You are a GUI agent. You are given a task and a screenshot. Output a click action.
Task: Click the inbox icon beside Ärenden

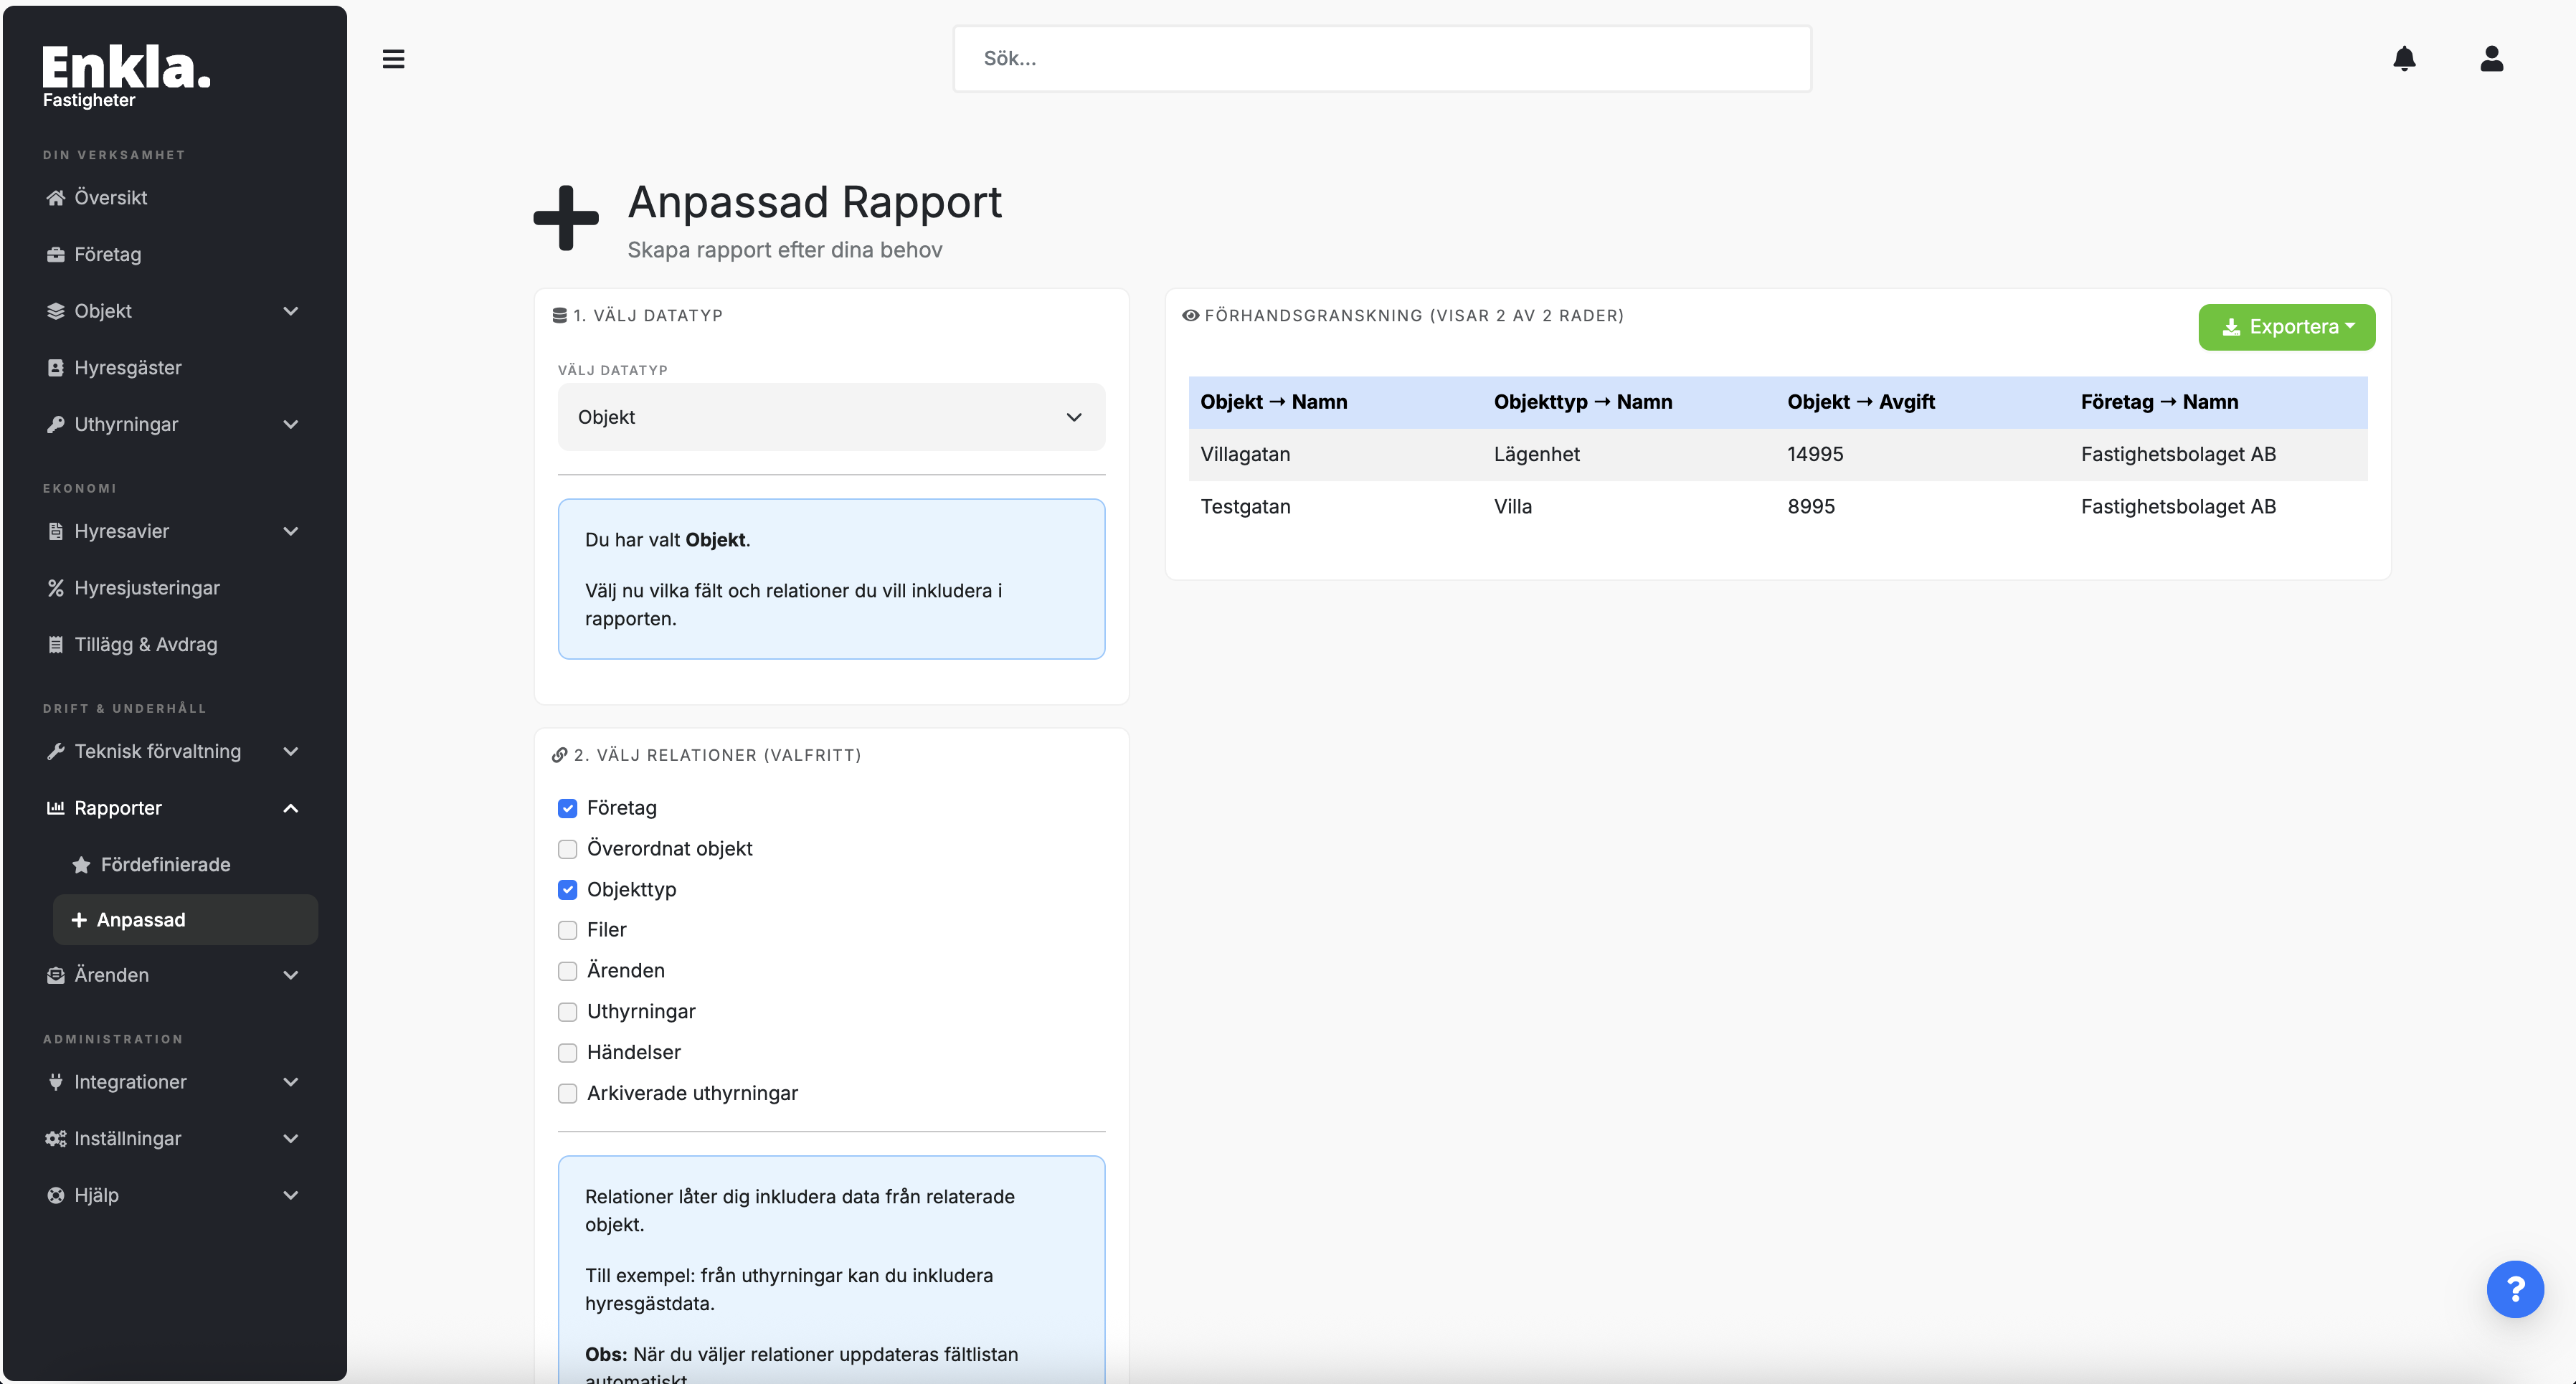pos(56,975)
